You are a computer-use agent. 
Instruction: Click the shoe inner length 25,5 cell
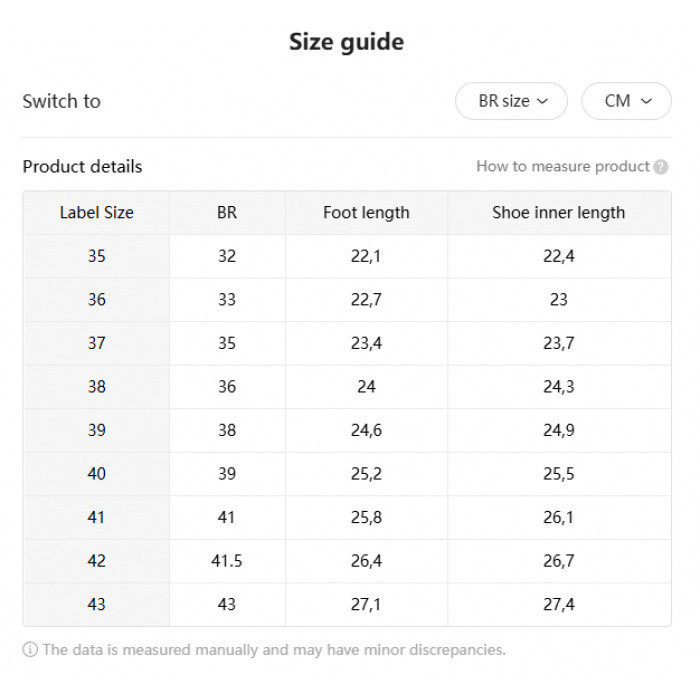click(558, 474)
